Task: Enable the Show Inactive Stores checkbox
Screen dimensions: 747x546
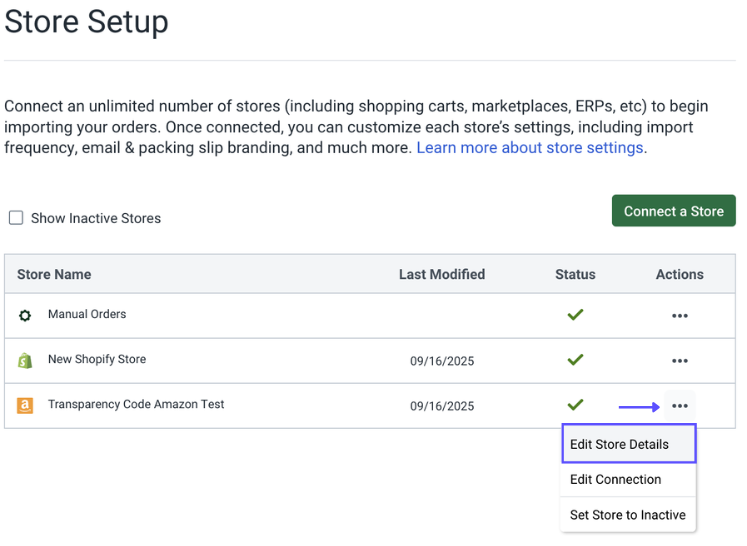Action: pyautogui.click(x=16, y=218)
